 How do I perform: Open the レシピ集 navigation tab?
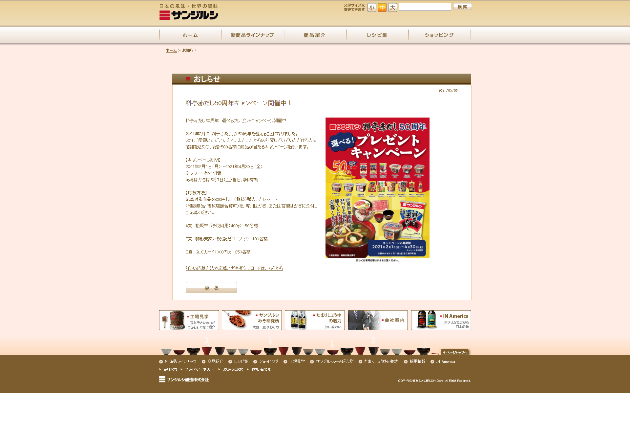376,34
